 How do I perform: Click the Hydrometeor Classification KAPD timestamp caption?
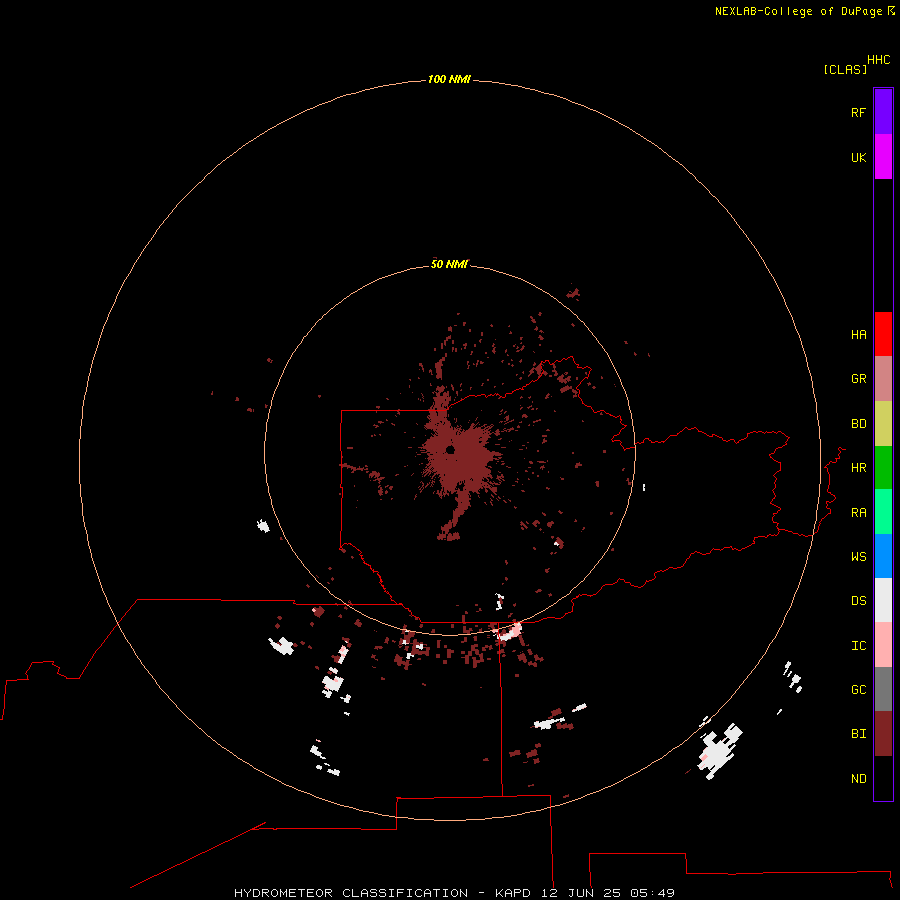[454, 893]
